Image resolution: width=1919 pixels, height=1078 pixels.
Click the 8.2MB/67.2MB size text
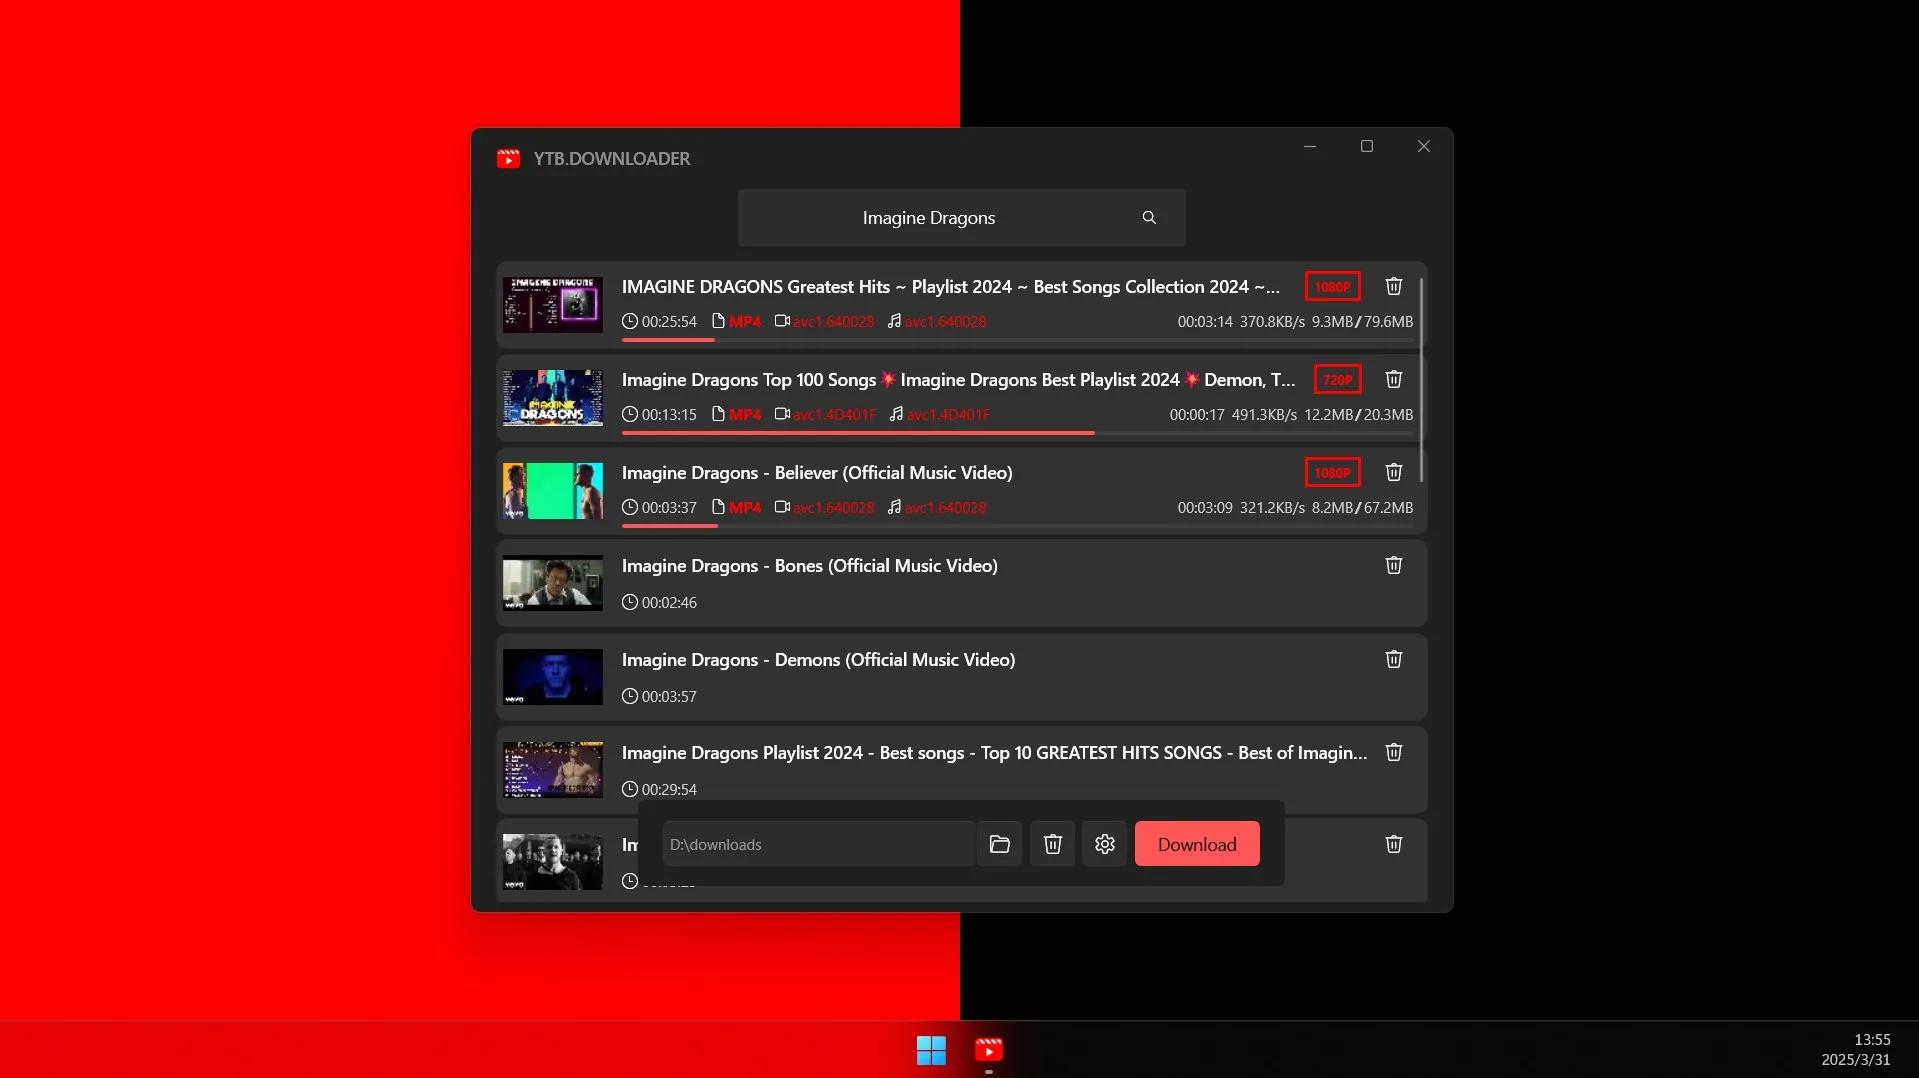(1362, 508)
